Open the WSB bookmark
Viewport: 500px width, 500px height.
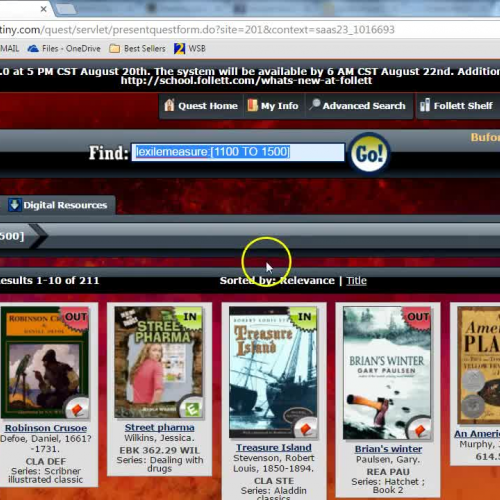189,49
